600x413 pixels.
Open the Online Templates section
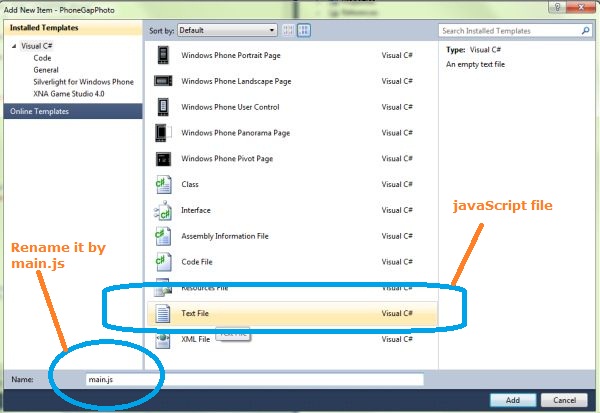[x=73, y=111]
